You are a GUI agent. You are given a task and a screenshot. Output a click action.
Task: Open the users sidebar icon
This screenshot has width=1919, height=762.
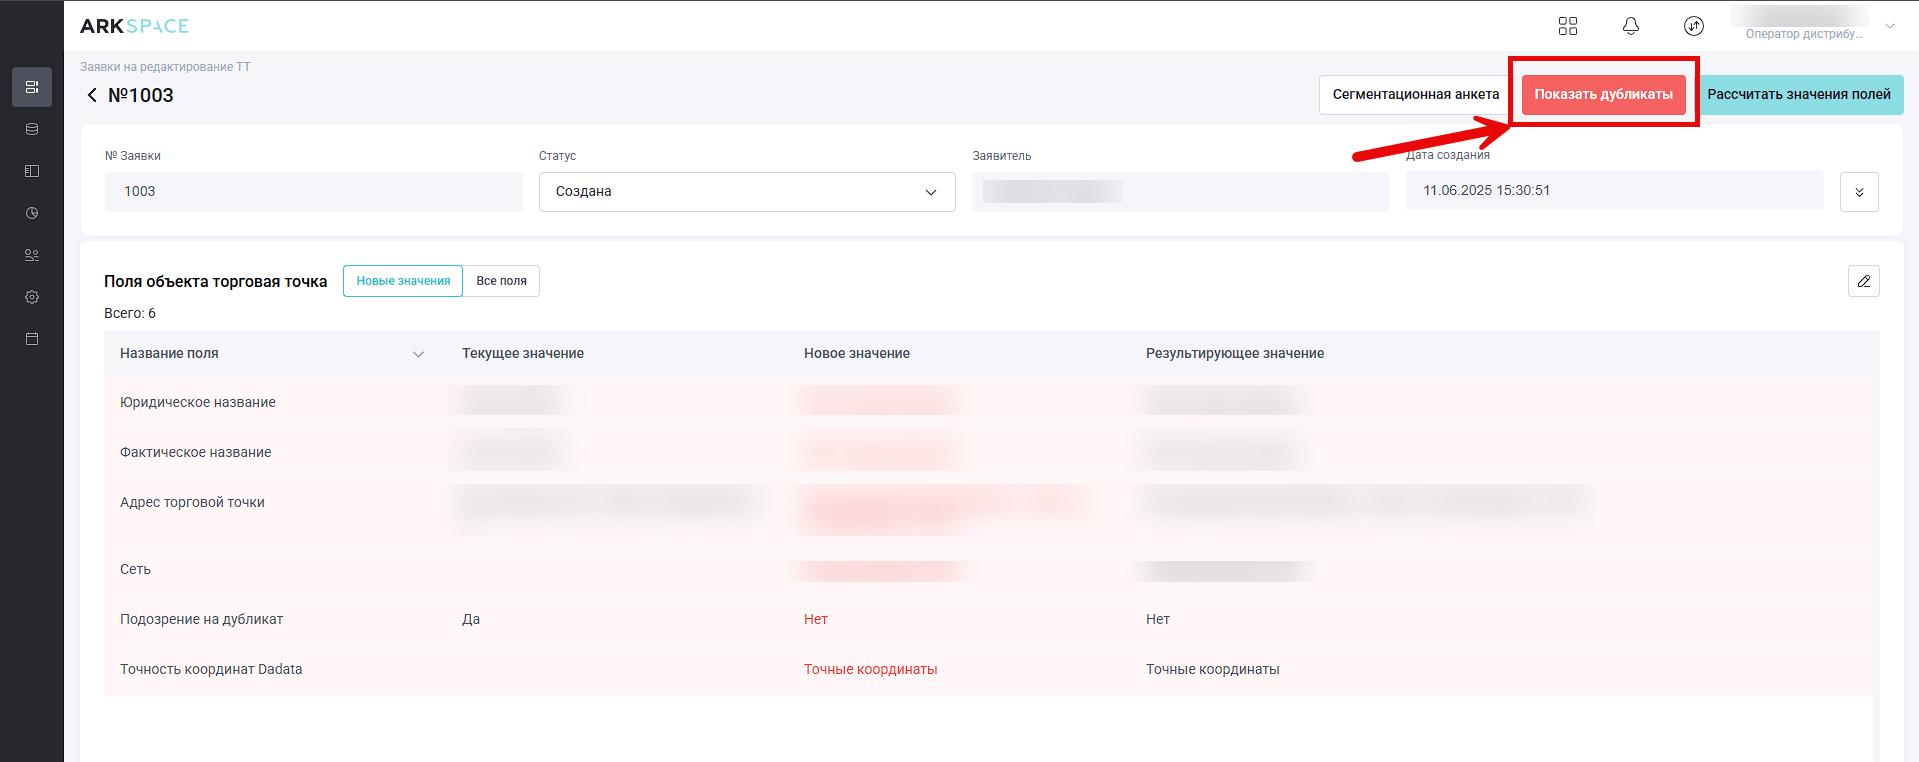tap(32, 255)
